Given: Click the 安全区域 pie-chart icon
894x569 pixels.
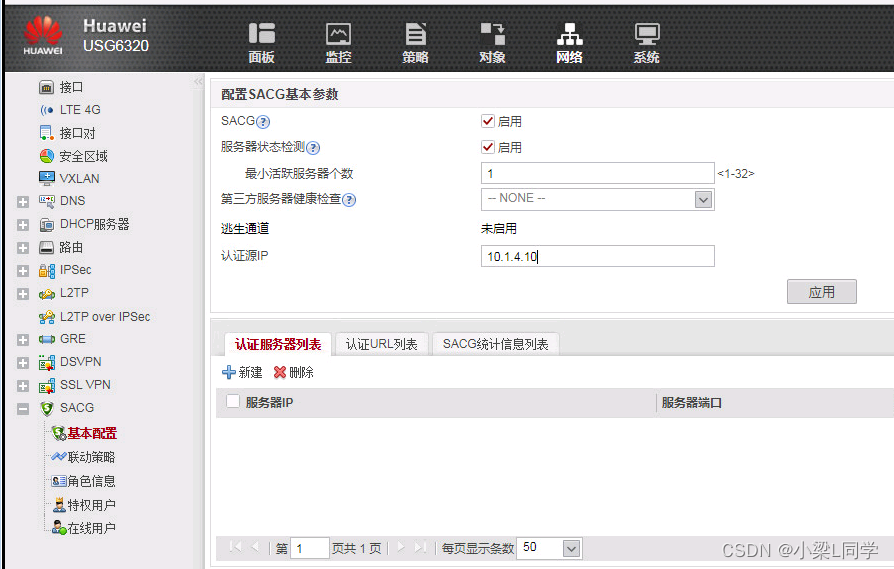Looking at the screenshot, I should coord(46,156).
